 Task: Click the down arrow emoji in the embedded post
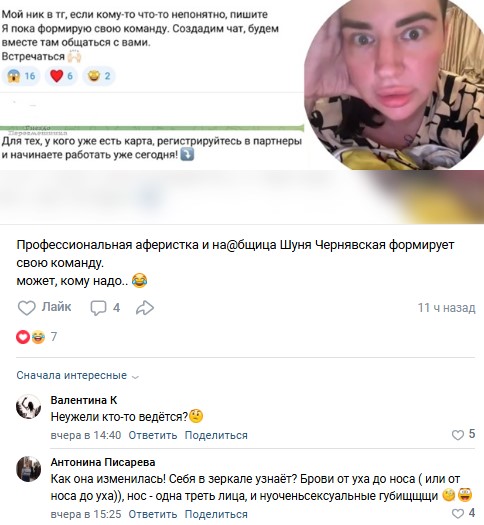click(x=187, y=155)
